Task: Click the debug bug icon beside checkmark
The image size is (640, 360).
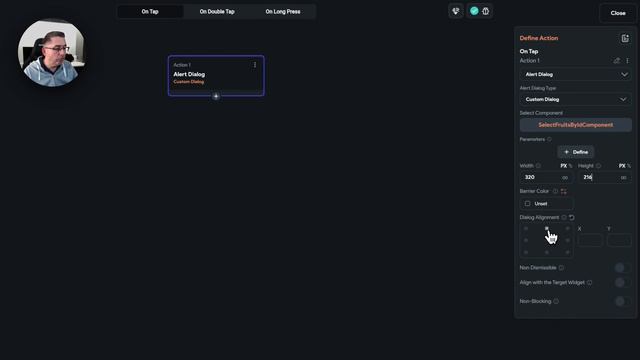Action: coord(485,11)
